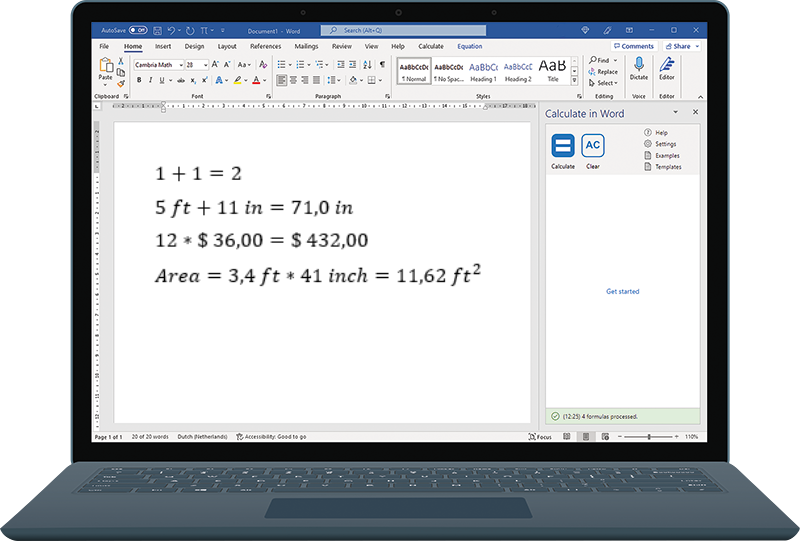Expand the Select dropdown in the Editing group
The width and height of the screenshot is (800, 541).
(x=604, y=83)
